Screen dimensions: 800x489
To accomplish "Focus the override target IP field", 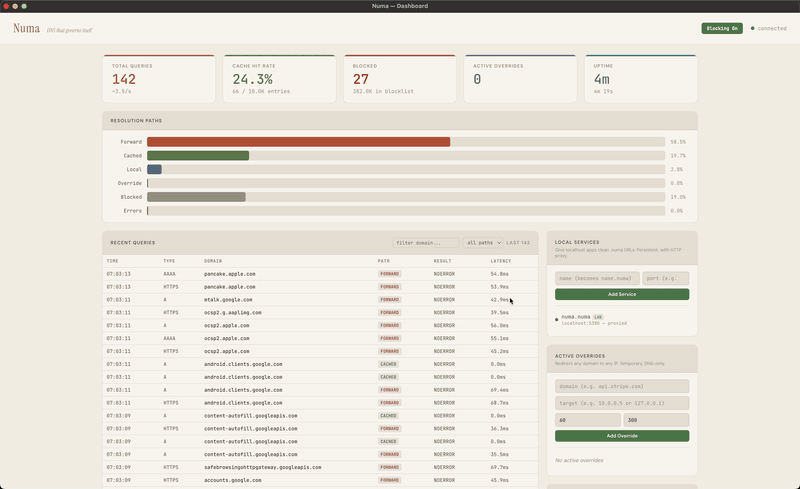I will (x=622, y=401).
